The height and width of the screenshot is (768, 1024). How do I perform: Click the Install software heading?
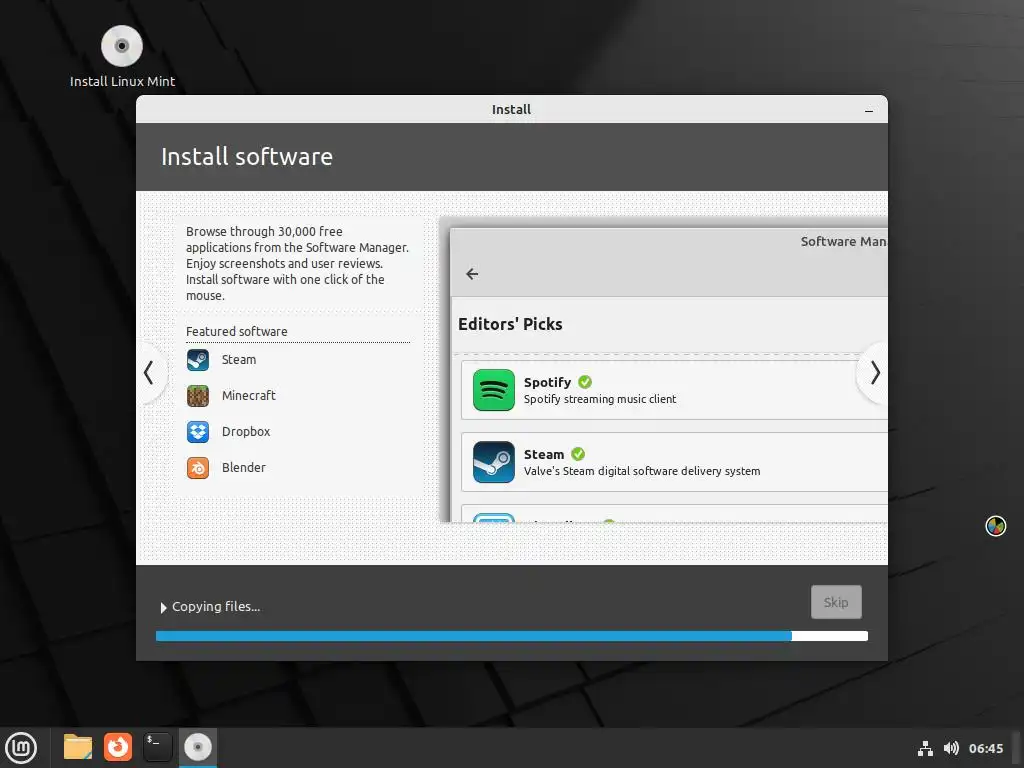pos(247,157)
